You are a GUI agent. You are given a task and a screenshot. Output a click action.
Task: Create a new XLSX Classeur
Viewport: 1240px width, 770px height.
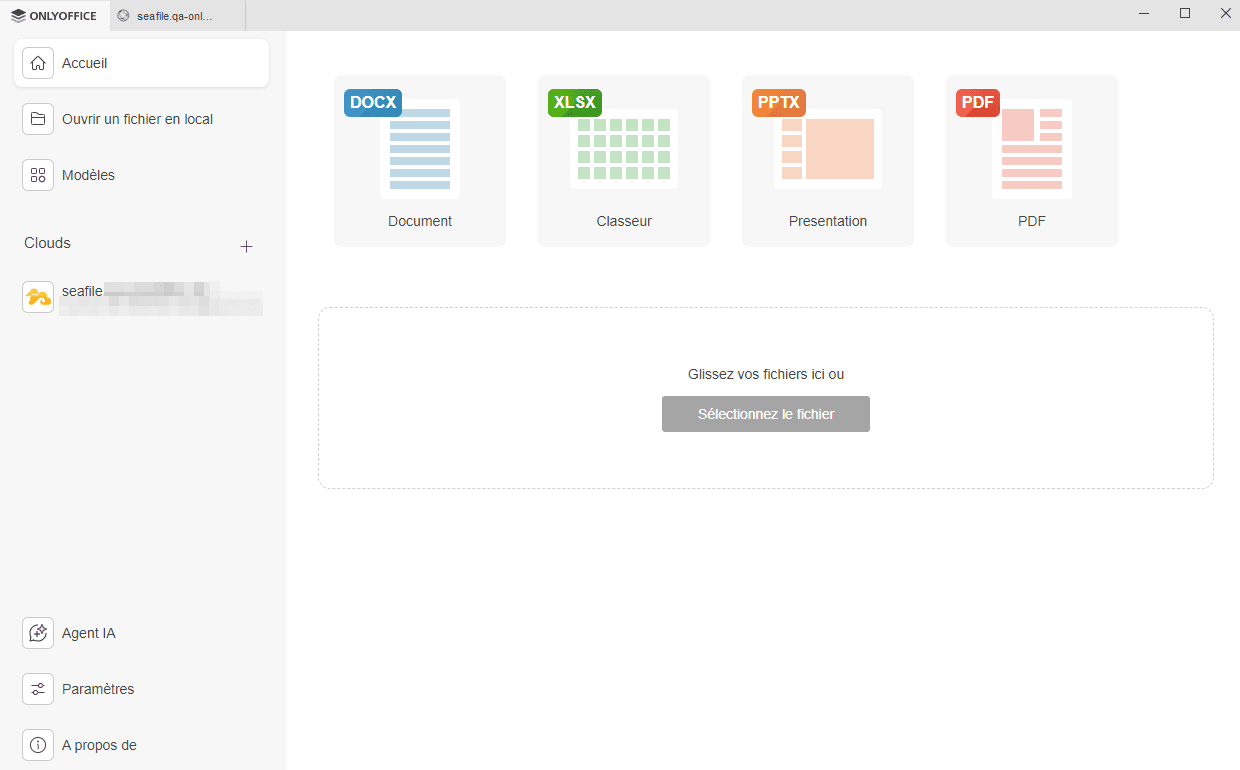624,160
